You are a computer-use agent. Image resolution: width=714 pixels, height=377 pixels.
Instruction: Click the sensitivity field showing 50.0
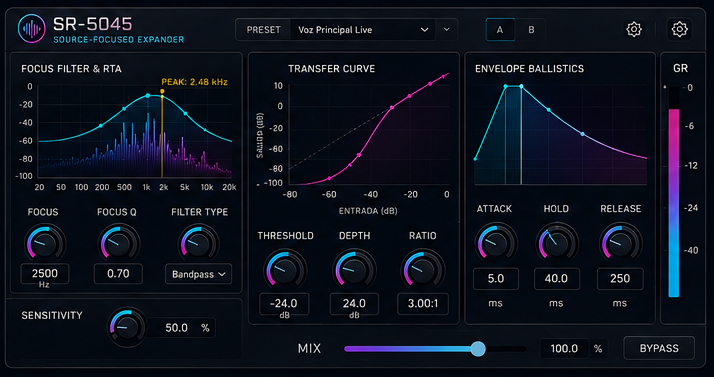(181, 327)
